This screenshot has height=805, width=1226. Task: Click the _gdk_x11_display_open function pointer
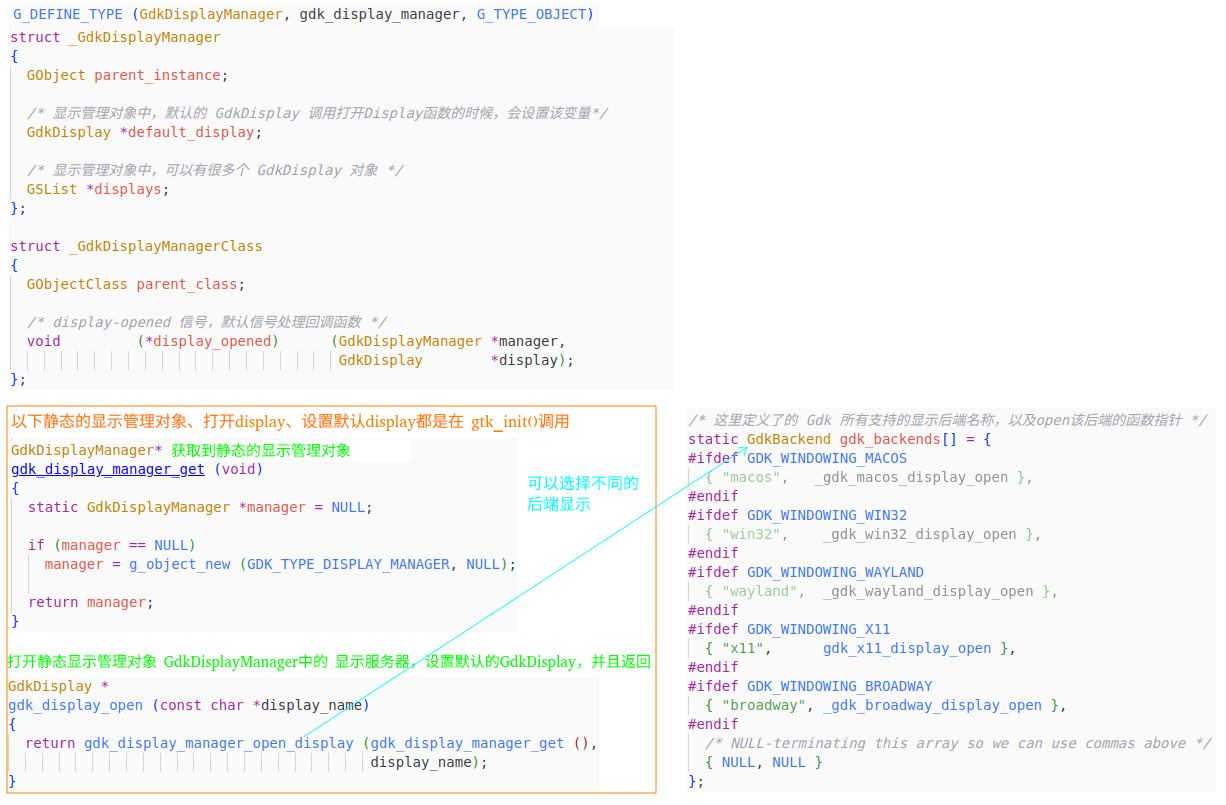click(x=907, y=648)
